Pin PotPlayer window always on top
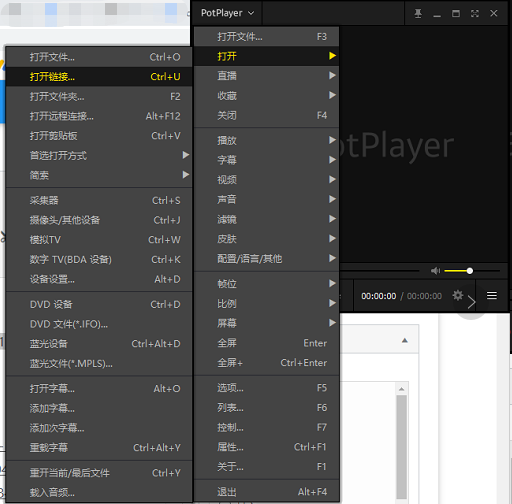Screen dimensions: 512x504 418,13
